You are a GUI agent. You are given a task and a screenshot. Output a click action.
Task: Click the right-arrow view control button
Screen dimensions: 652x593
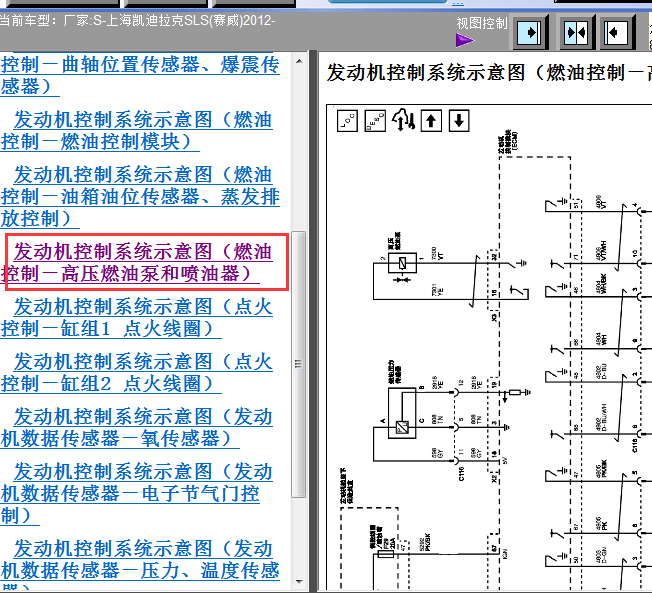point(531,32)
